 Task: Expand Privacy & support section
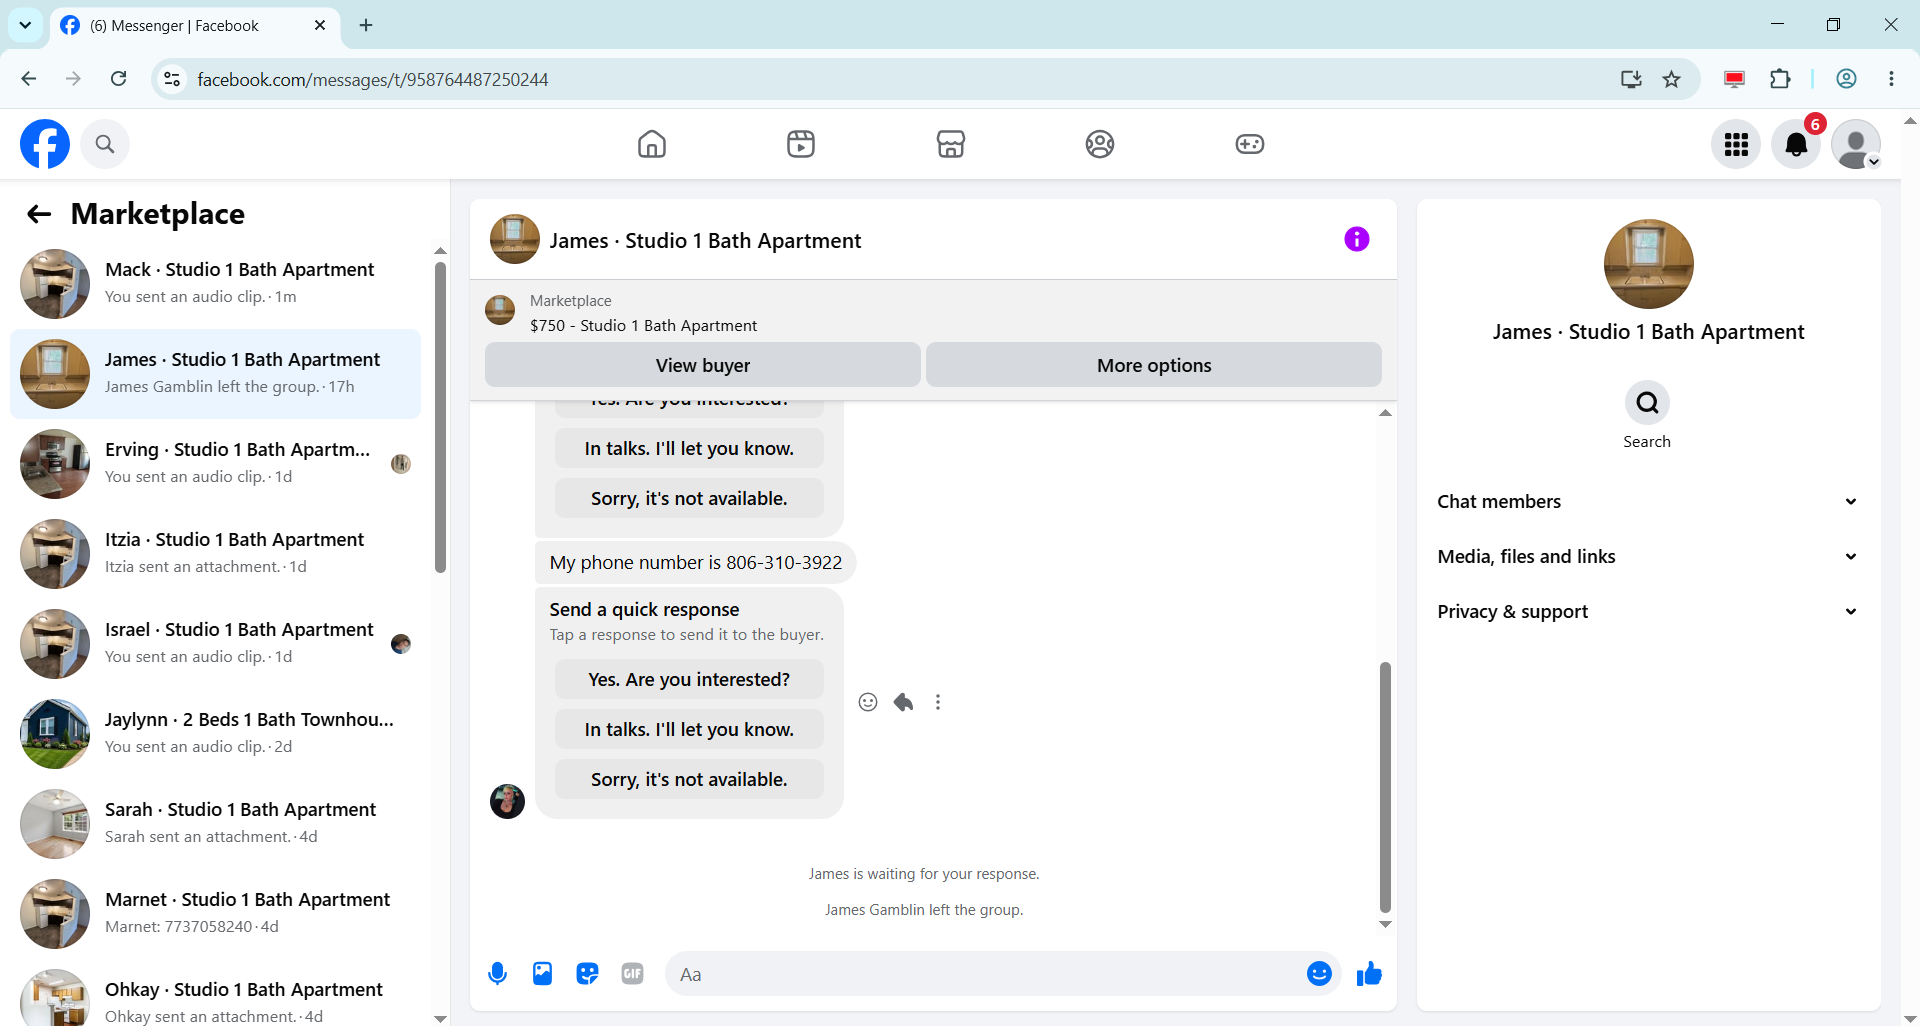tap(1648, 612)
